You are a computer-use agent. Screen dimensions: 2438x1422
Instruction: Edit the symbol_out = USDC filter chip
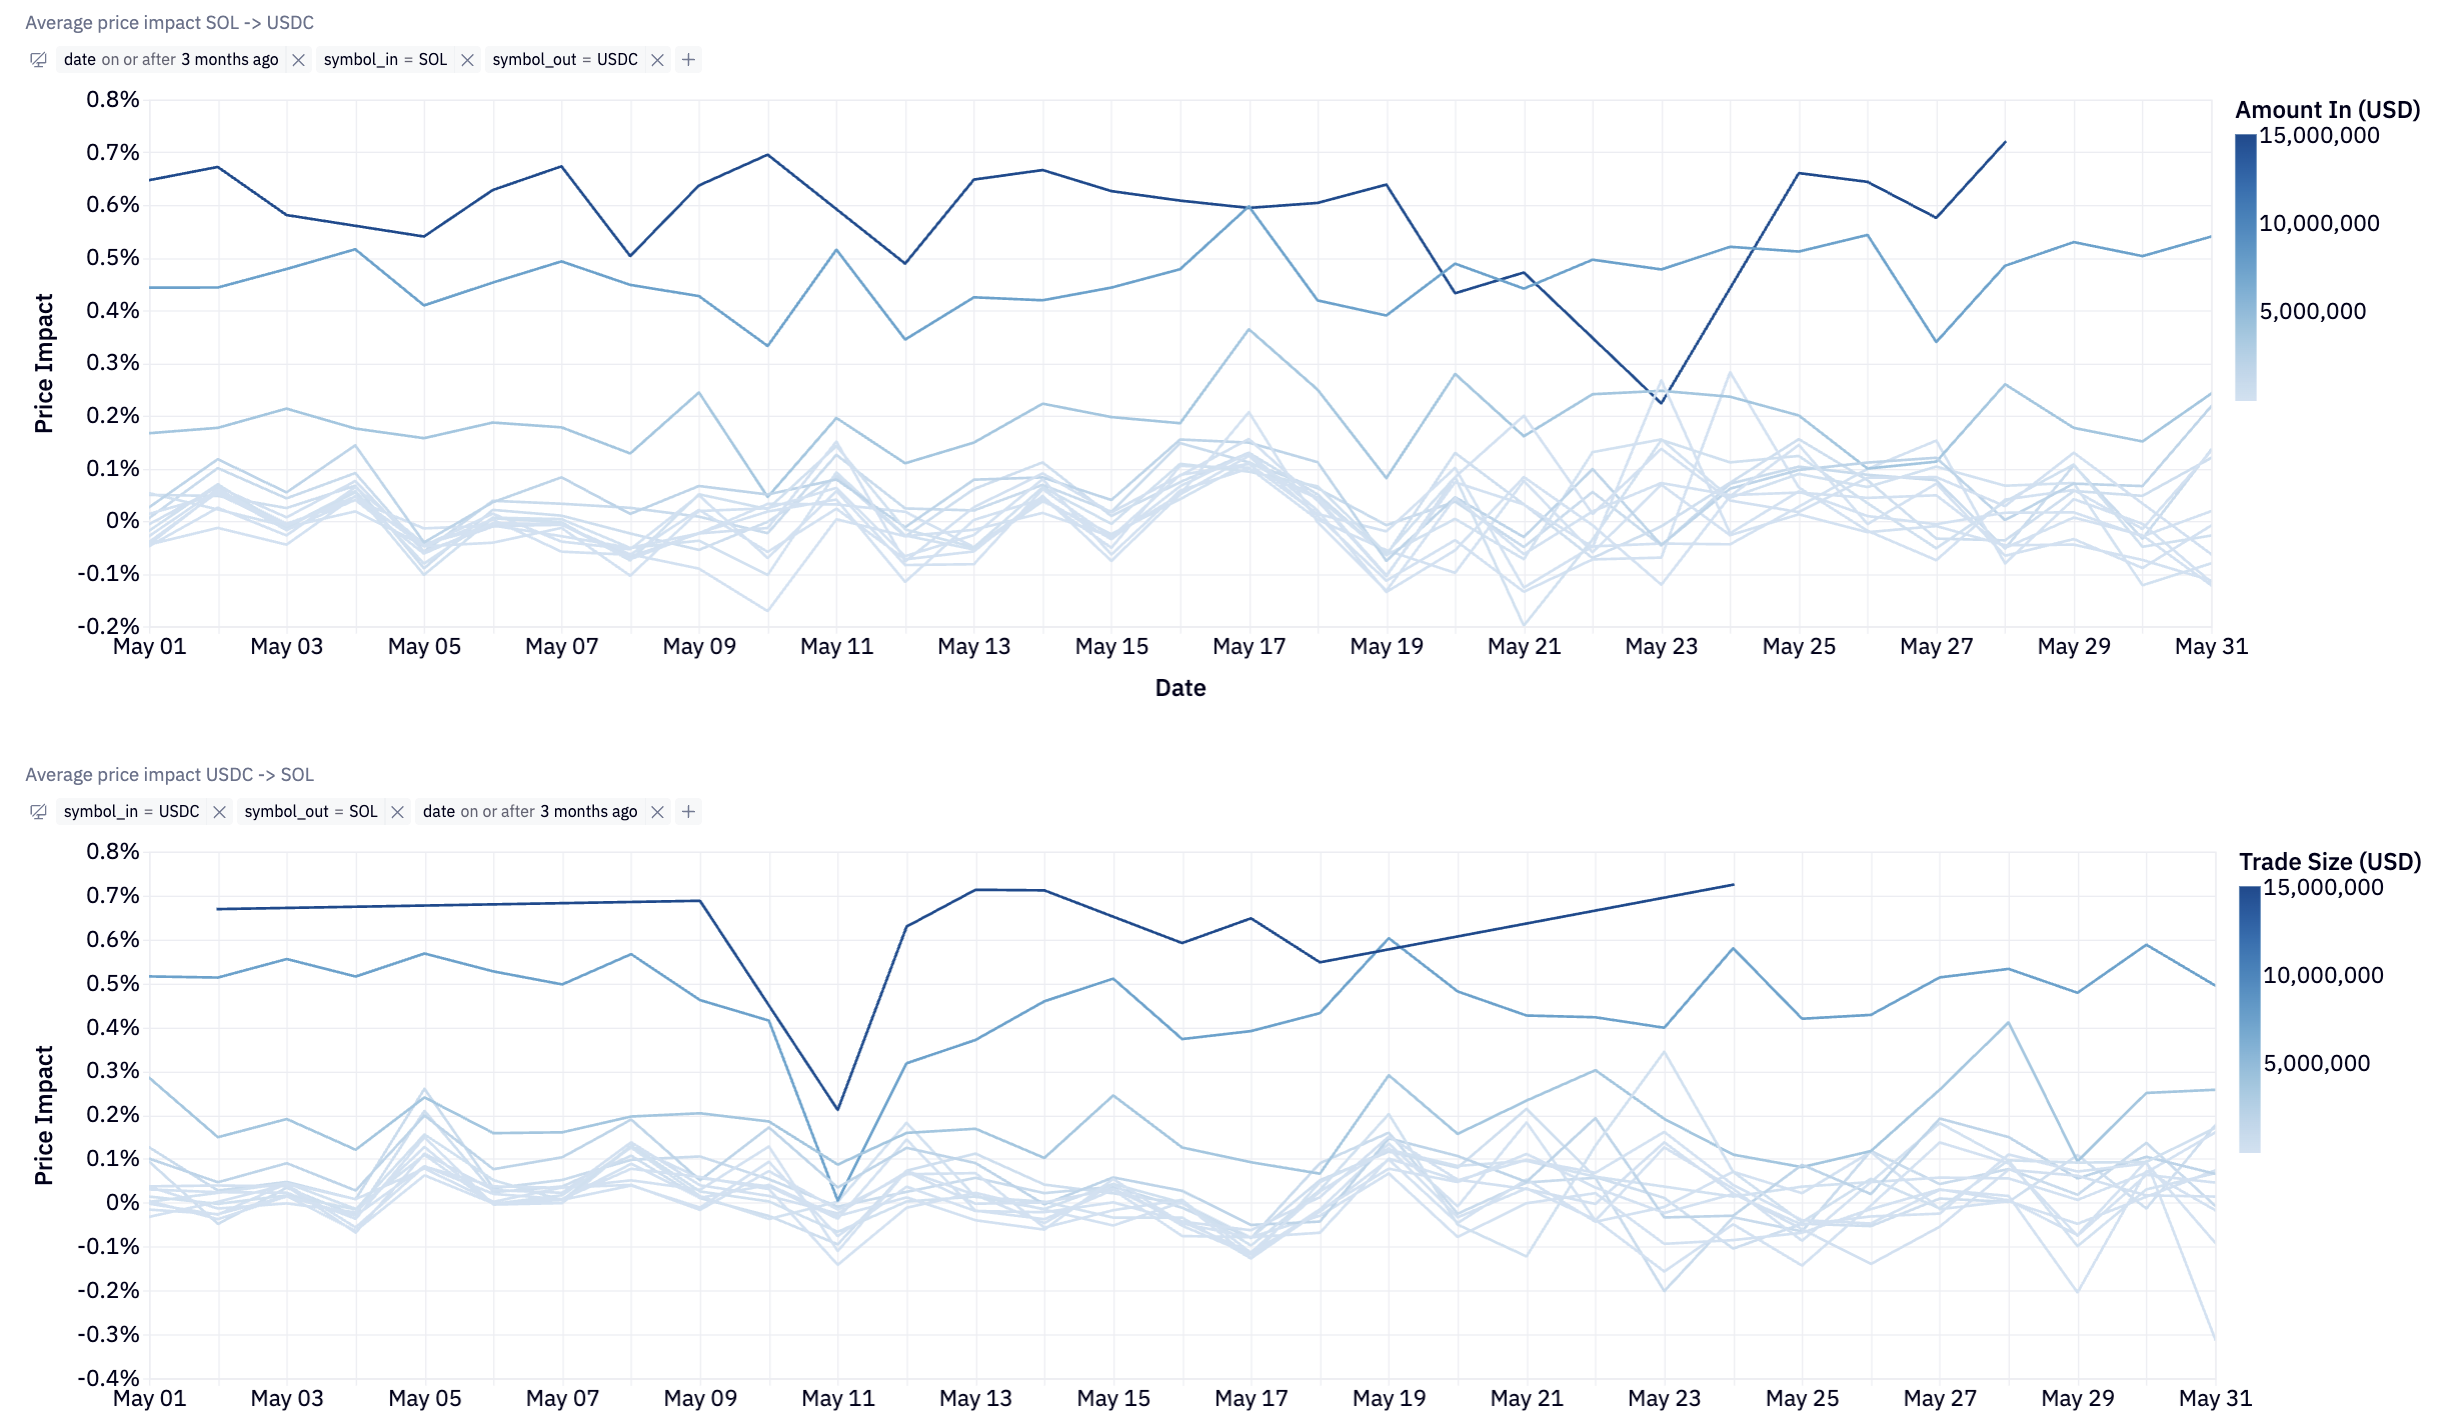[x=564, y=60]
